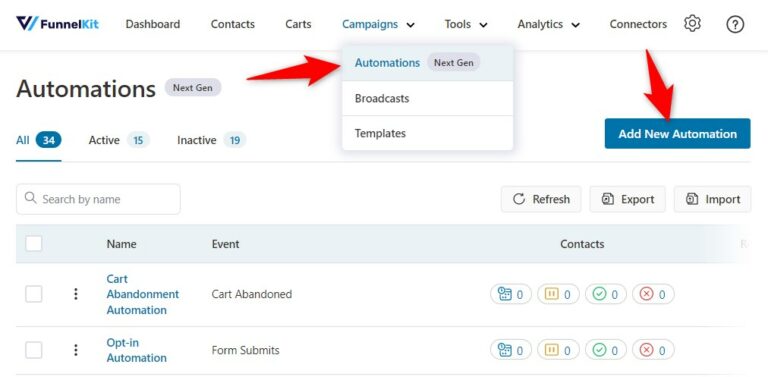Click active contacts badge for Opt-in Automation

(511, 350)
